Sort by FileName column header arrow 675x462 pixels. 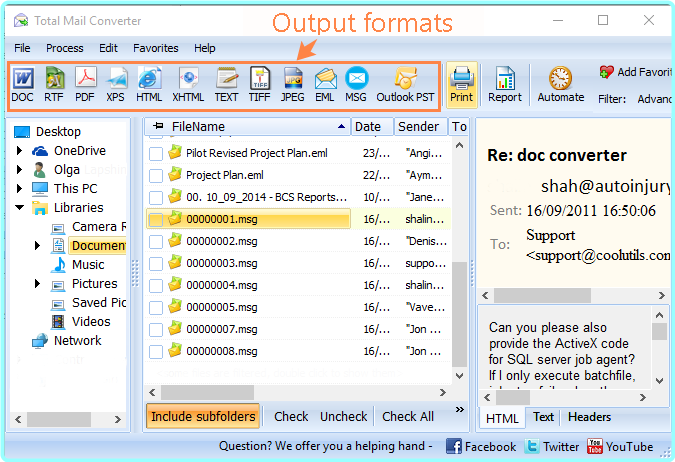coord(341,127)
